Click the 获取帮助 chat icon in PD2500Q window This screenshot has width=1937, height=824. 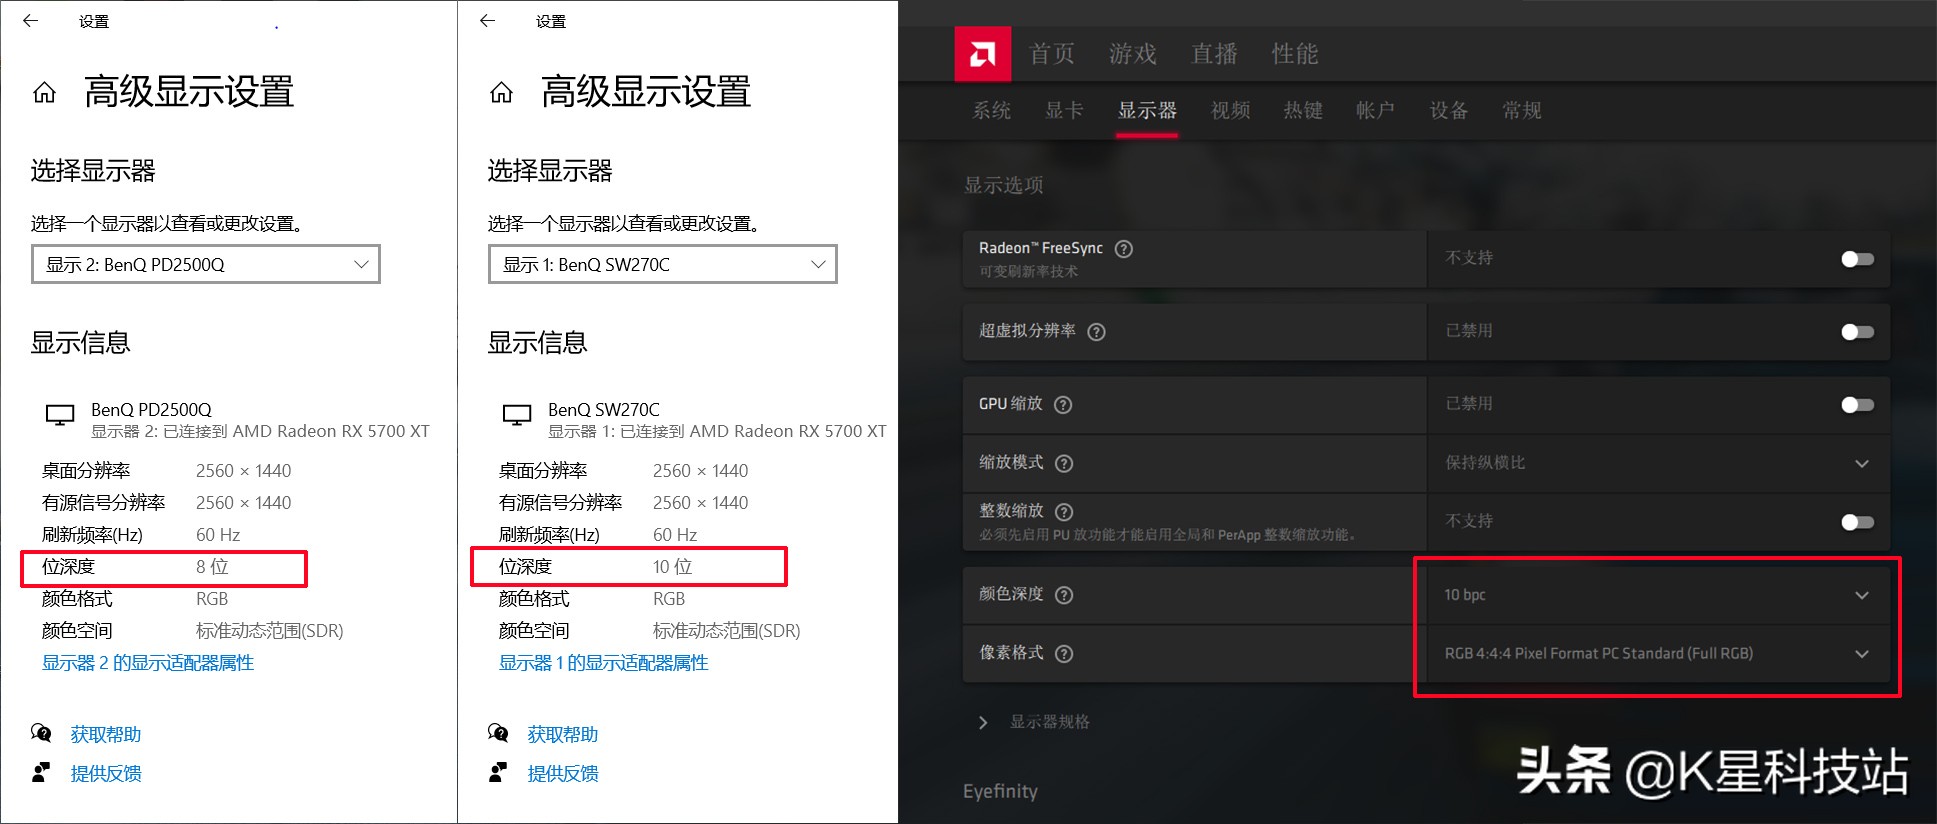pos(41,733)
